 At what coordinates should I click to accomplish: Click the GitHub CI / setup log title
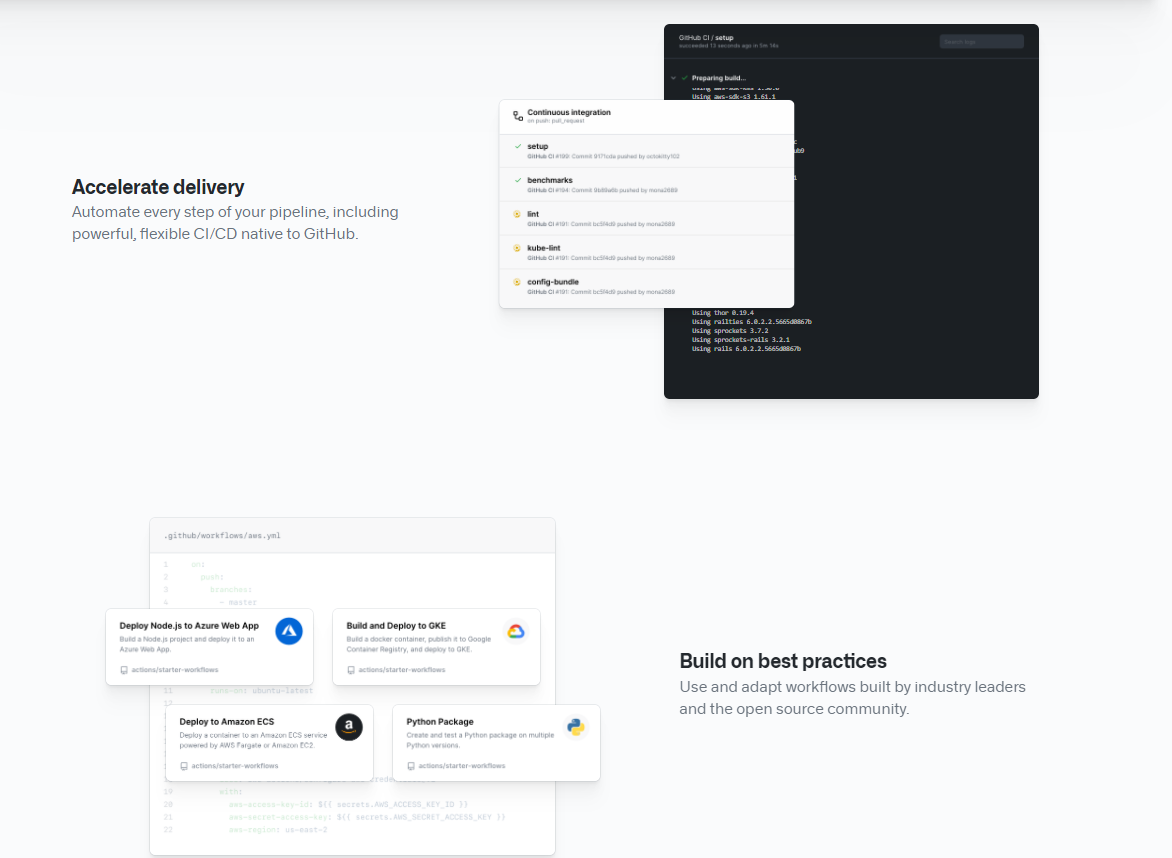click(706, 37)
